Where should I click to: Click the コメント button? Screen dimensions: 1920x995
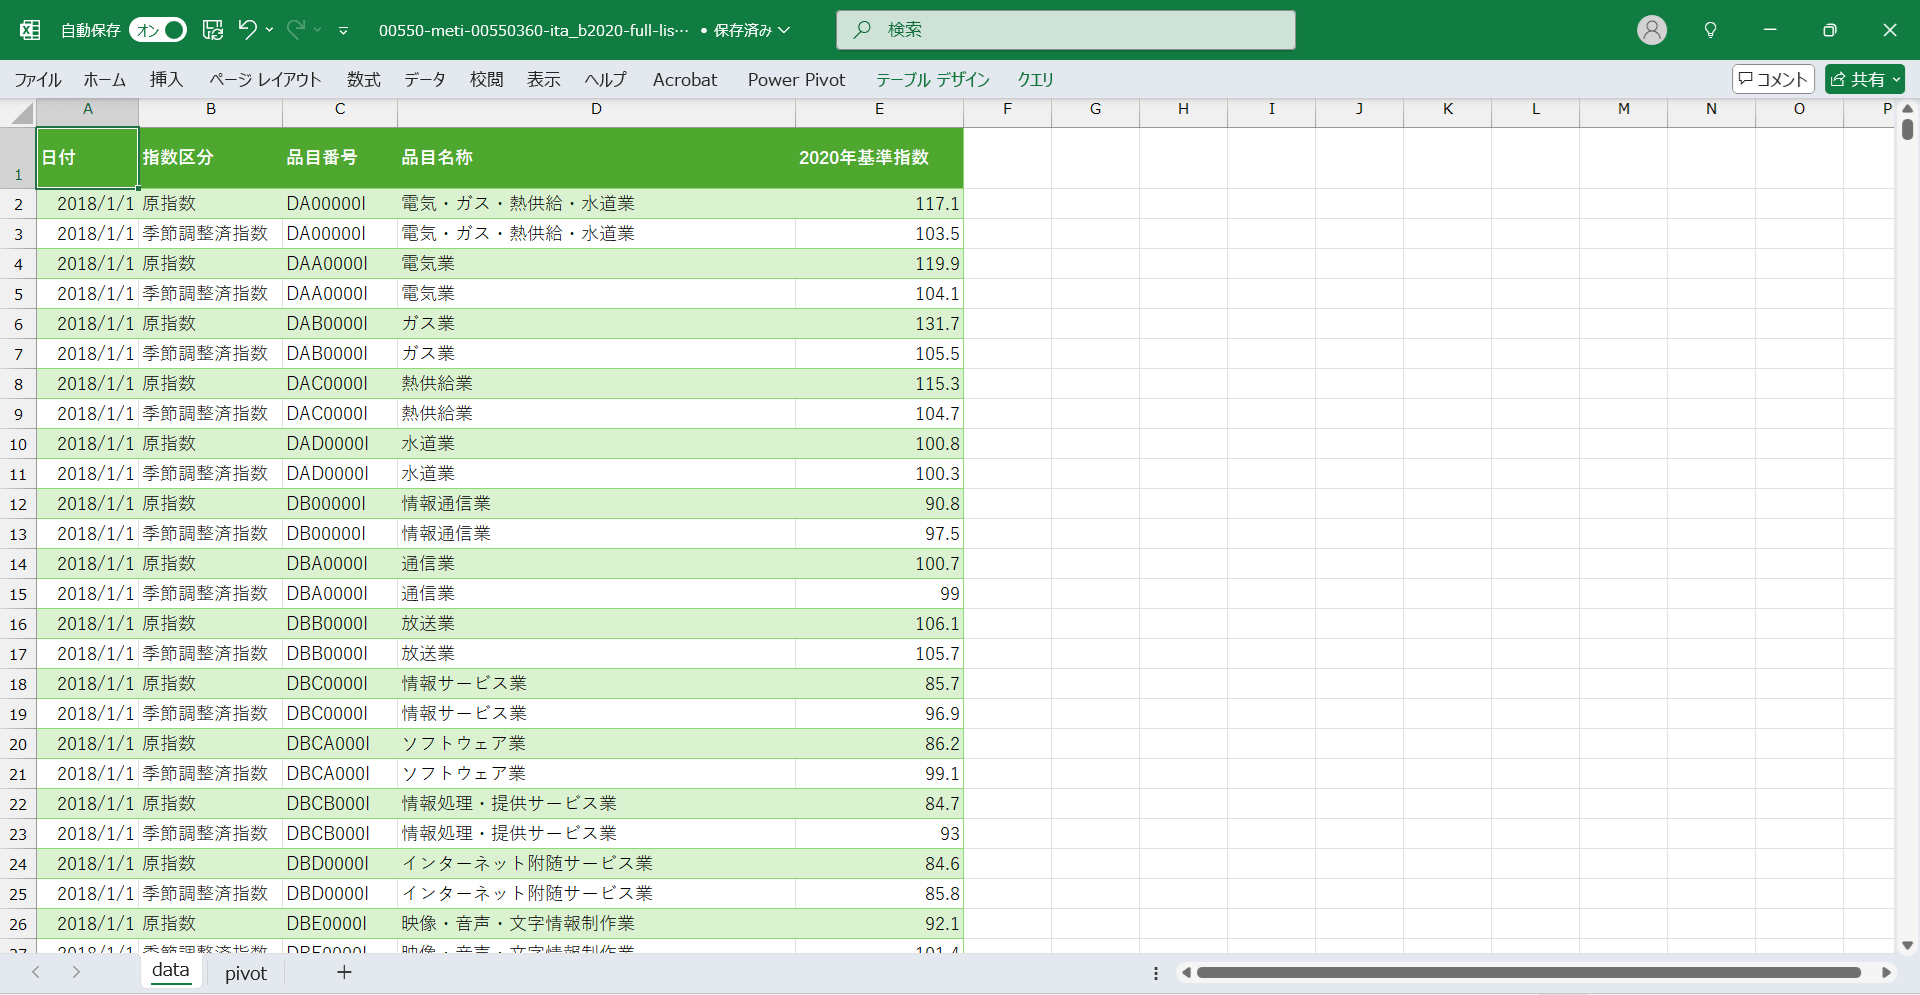[x=1773, y=79]
